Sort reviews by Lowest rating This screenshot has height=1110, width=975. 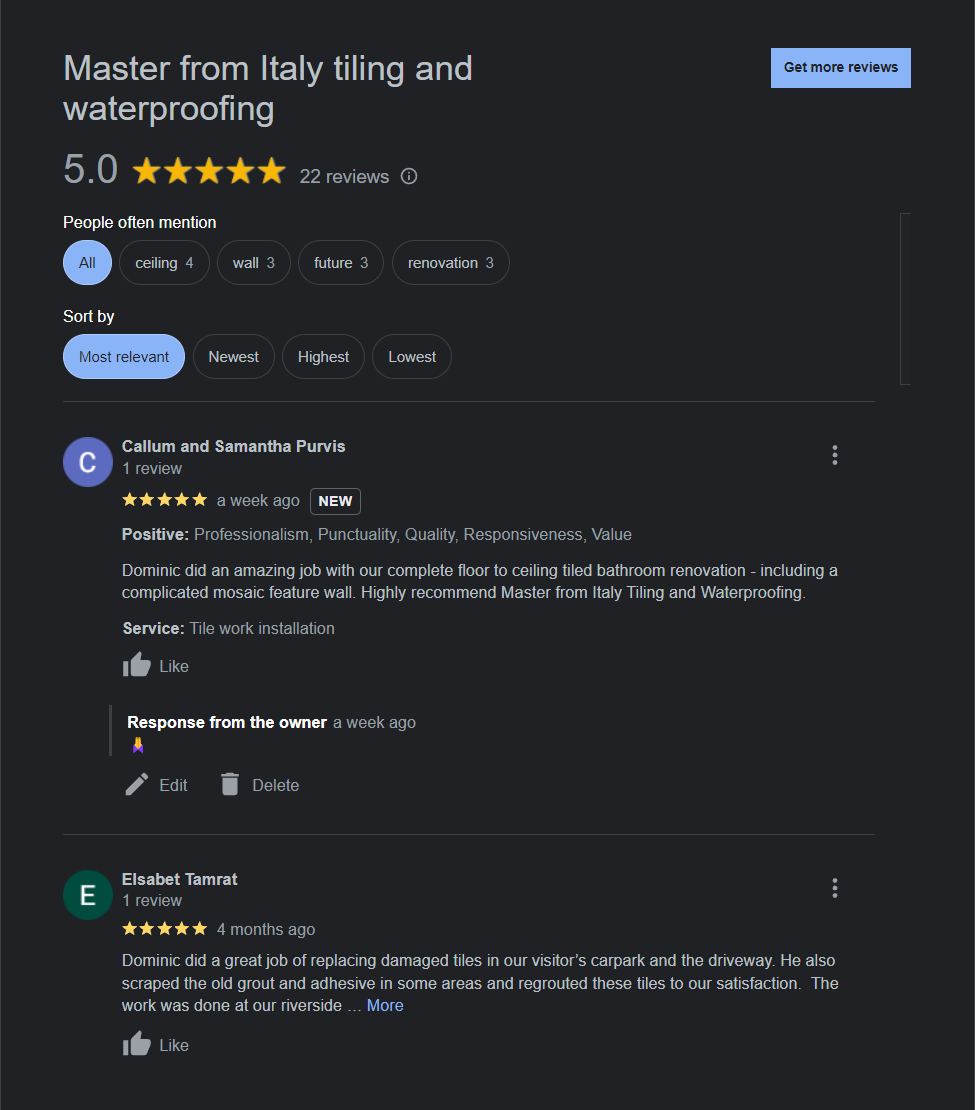(412, 357)
